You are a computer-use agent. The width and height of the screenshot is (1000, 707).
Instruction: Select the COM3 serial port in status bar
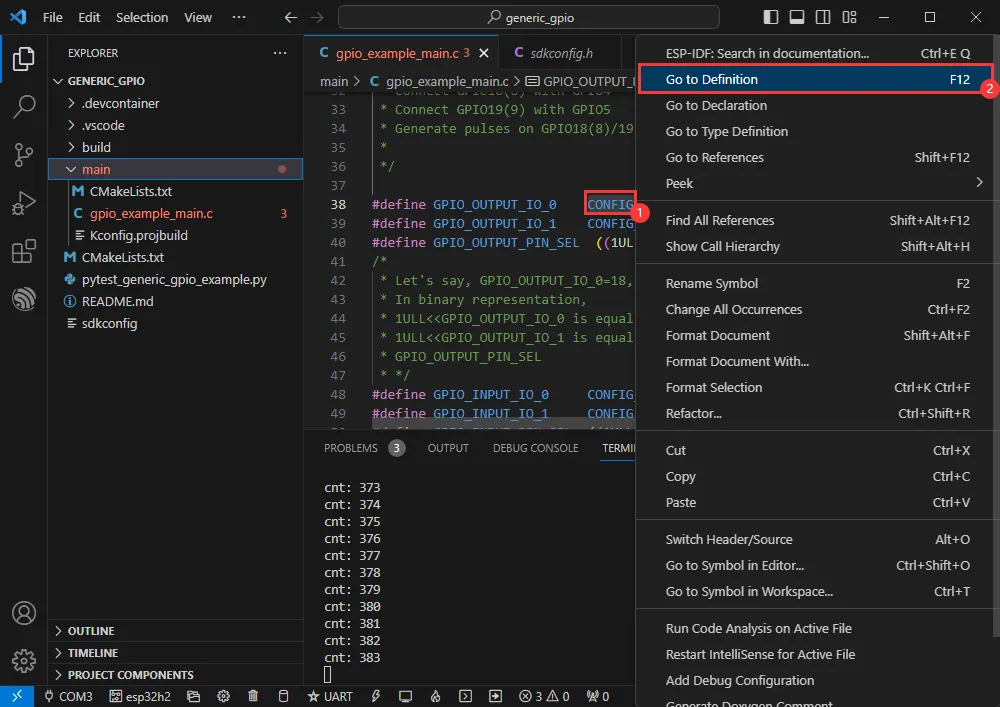click(x=68, y=696)
